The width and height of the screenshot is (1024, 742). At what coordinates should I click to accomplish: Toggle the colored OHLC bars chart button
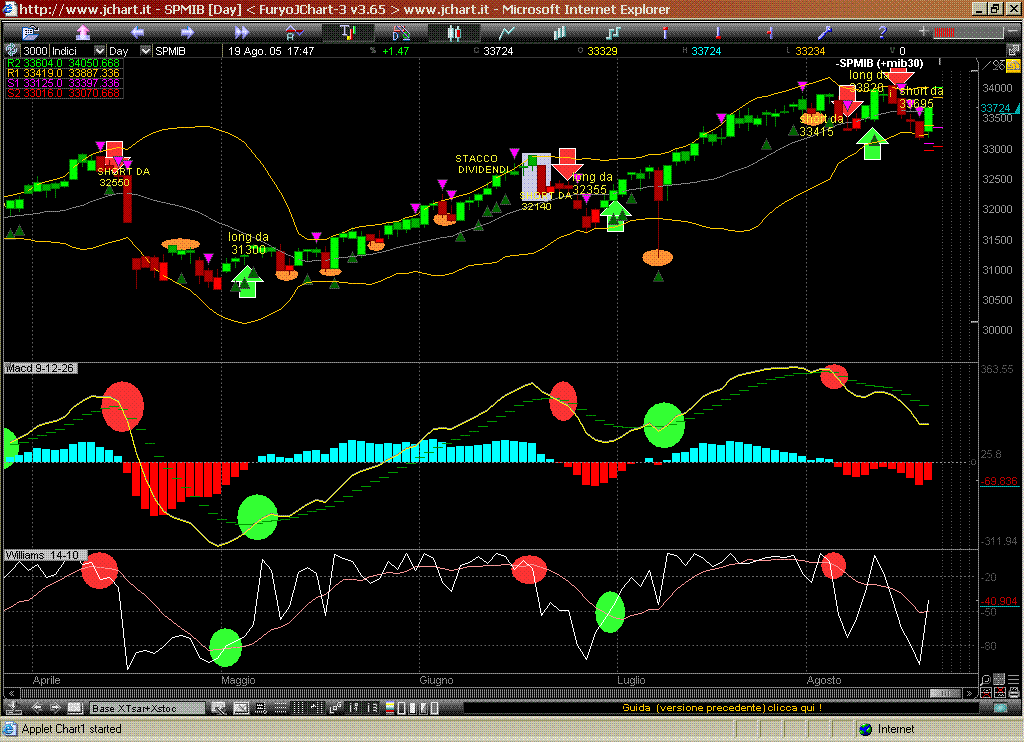click(347, 33)
